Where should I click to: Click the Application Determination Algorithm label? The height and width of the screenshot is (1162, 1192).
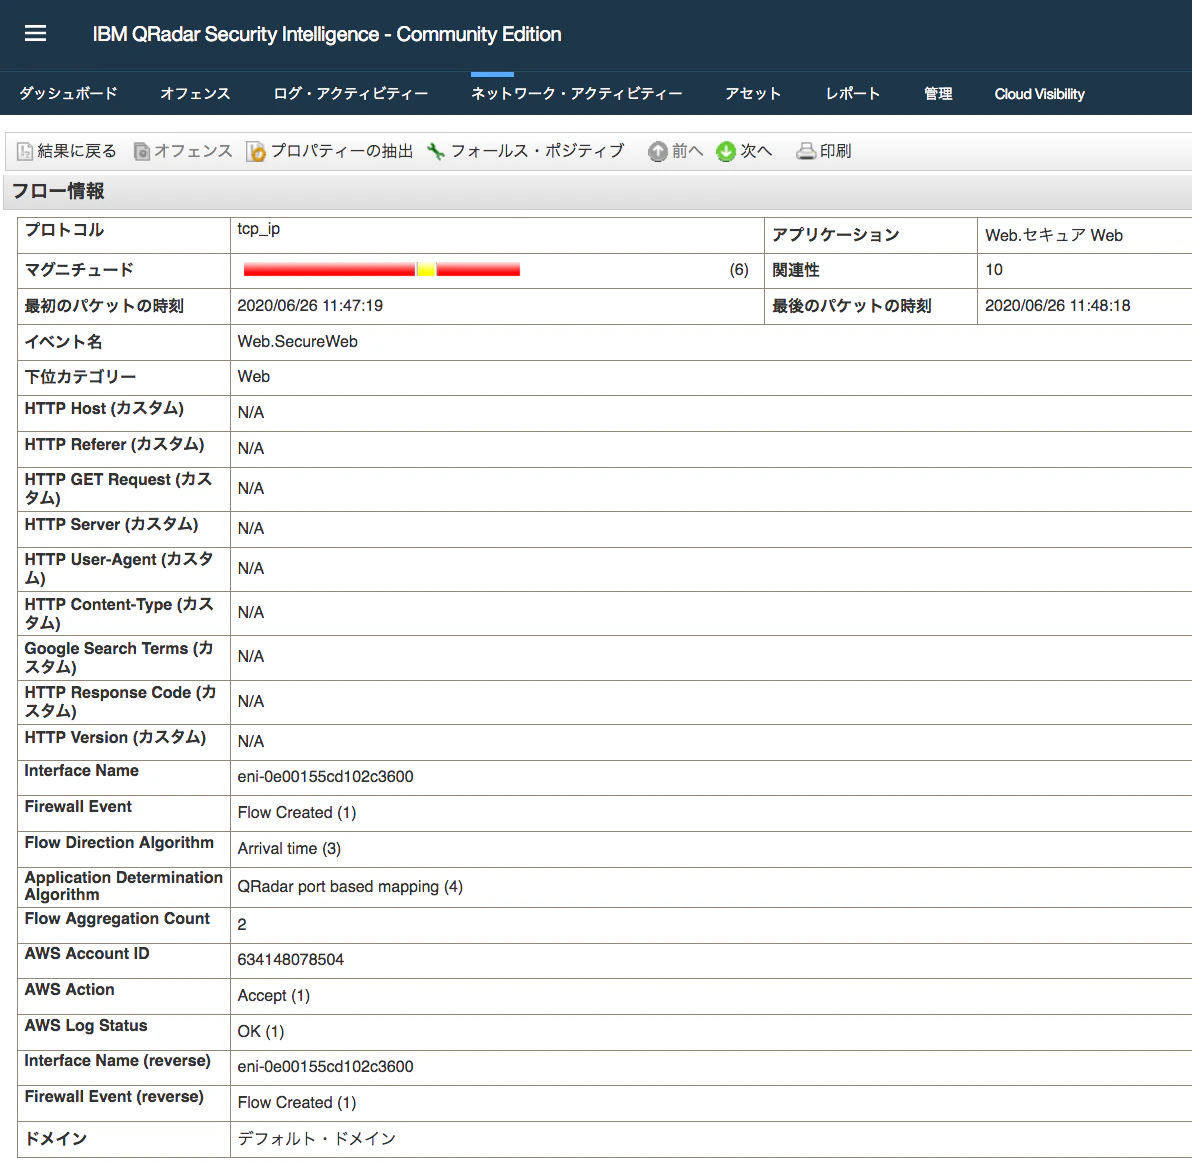(123, 886)
